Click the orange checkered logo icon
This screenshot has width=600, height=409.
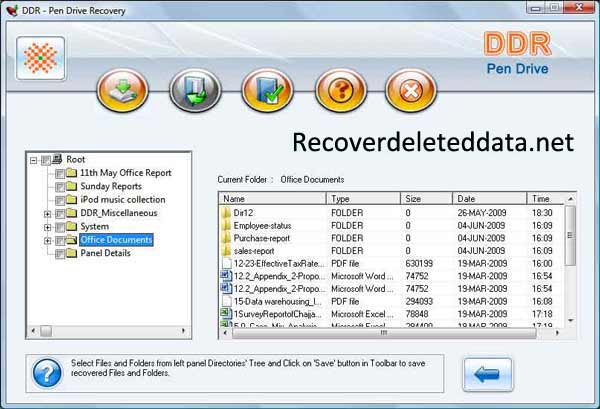click(41, 58)
